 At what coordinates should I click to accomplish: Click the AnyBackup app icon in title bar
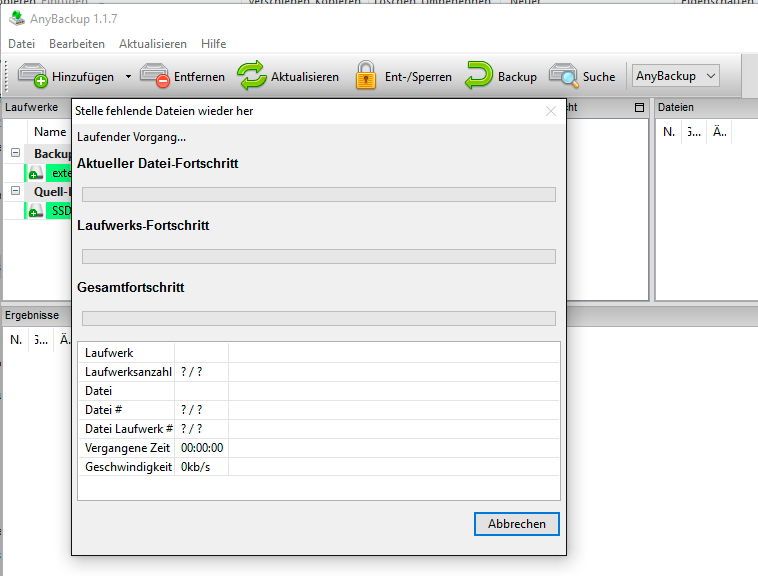[x=17, y=18]
